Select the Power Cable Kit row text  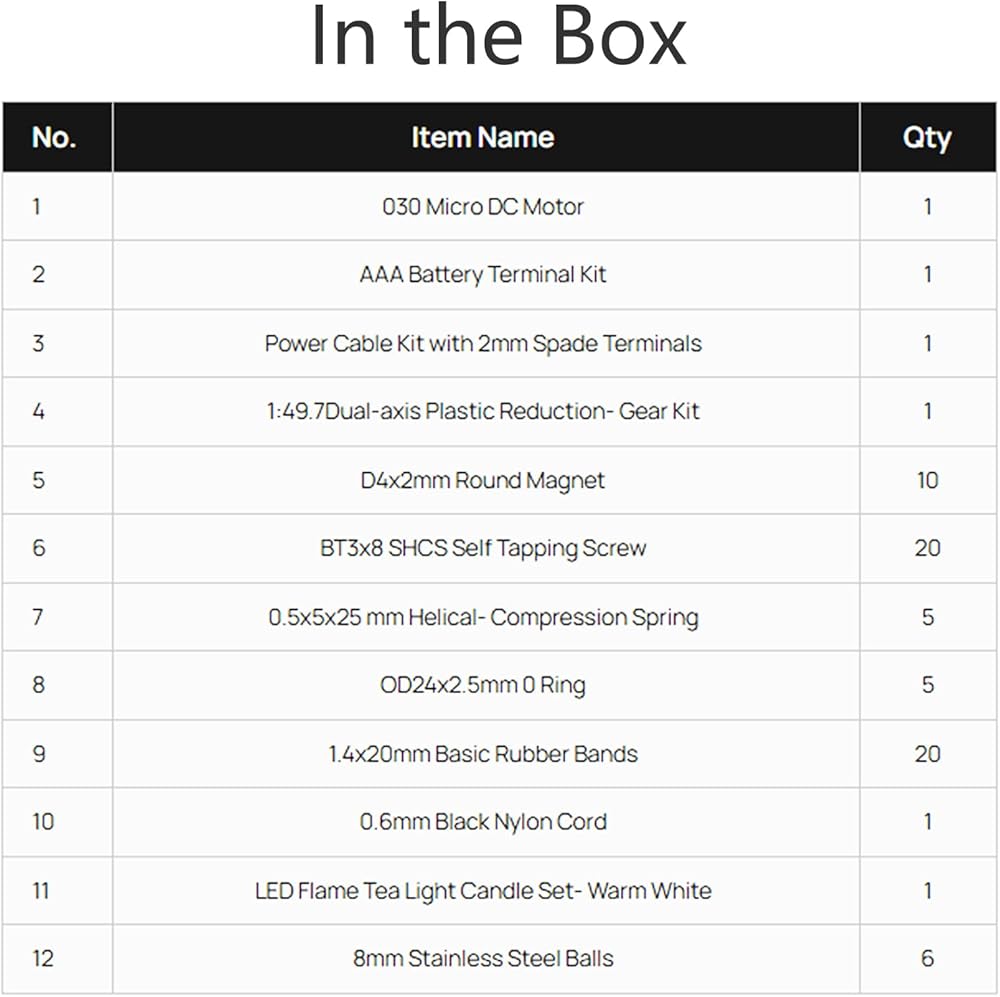[x=483, y=344]
